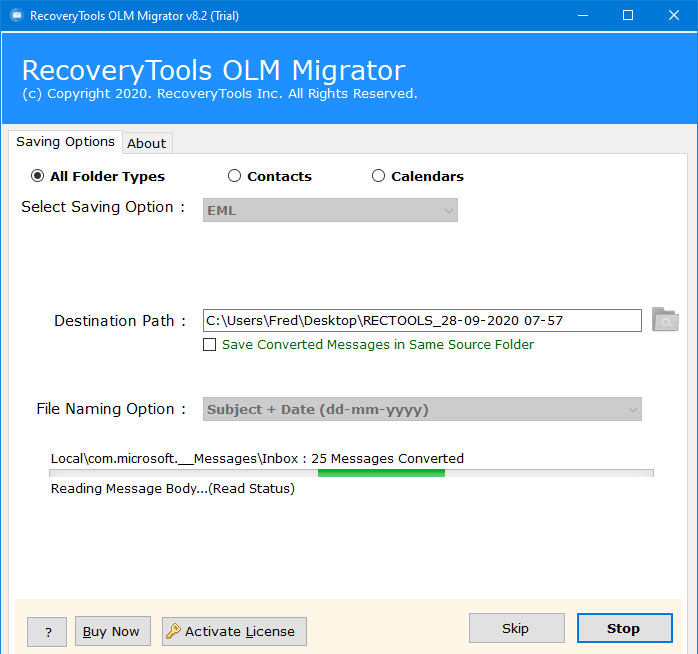Click the 'File Naming Option :' label
The width and height of the screenshot is (698, 654).
pos(111,409)
